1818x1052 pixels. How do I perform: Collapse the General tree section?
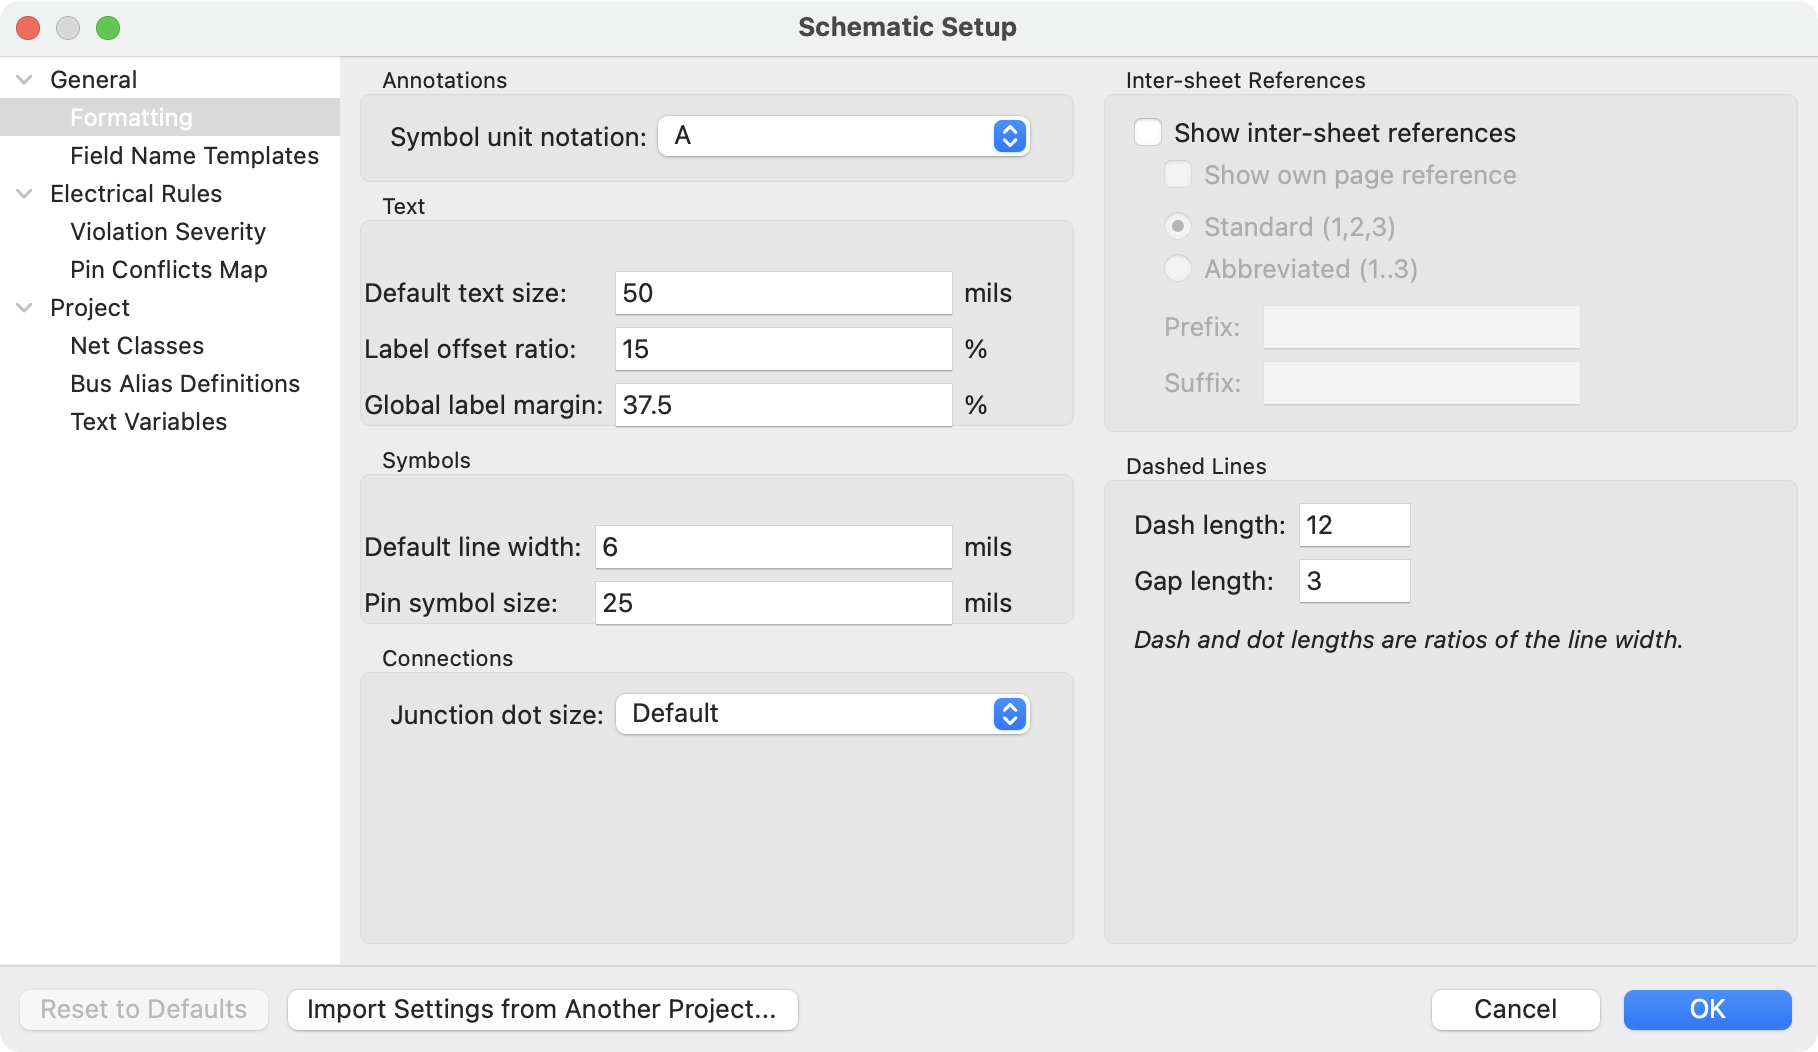click(x=22, y=79)
